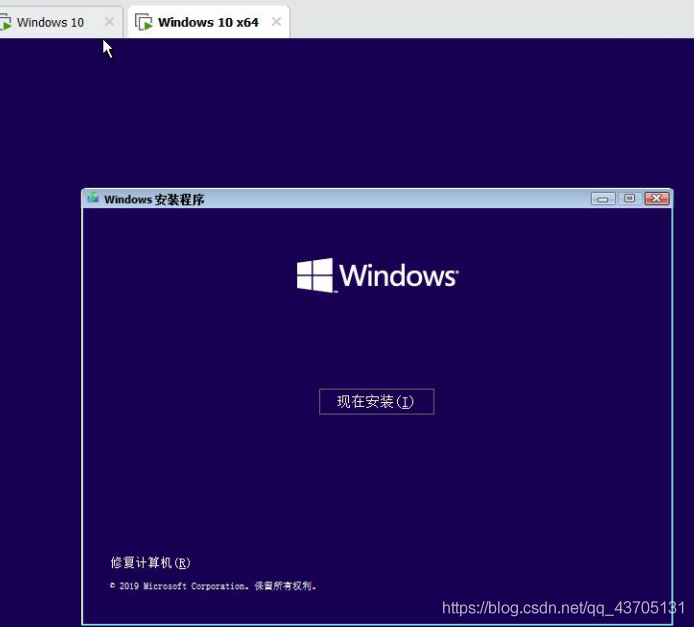The height and width of the screenshot is (627, 694).
Task: Click 现在安装(I) install now button
Action: coord(376,402)
